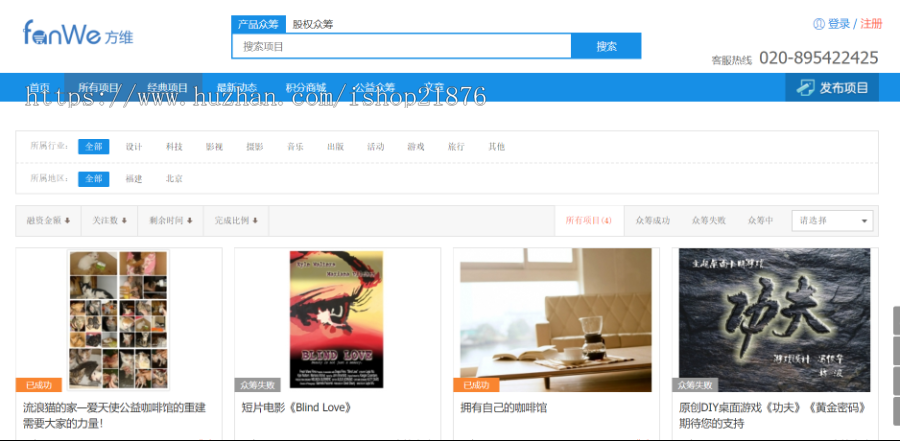Open 积分商城 navigation item
Image resolution: width=900 pixels, height=441 pixels.
click(306, 87)
